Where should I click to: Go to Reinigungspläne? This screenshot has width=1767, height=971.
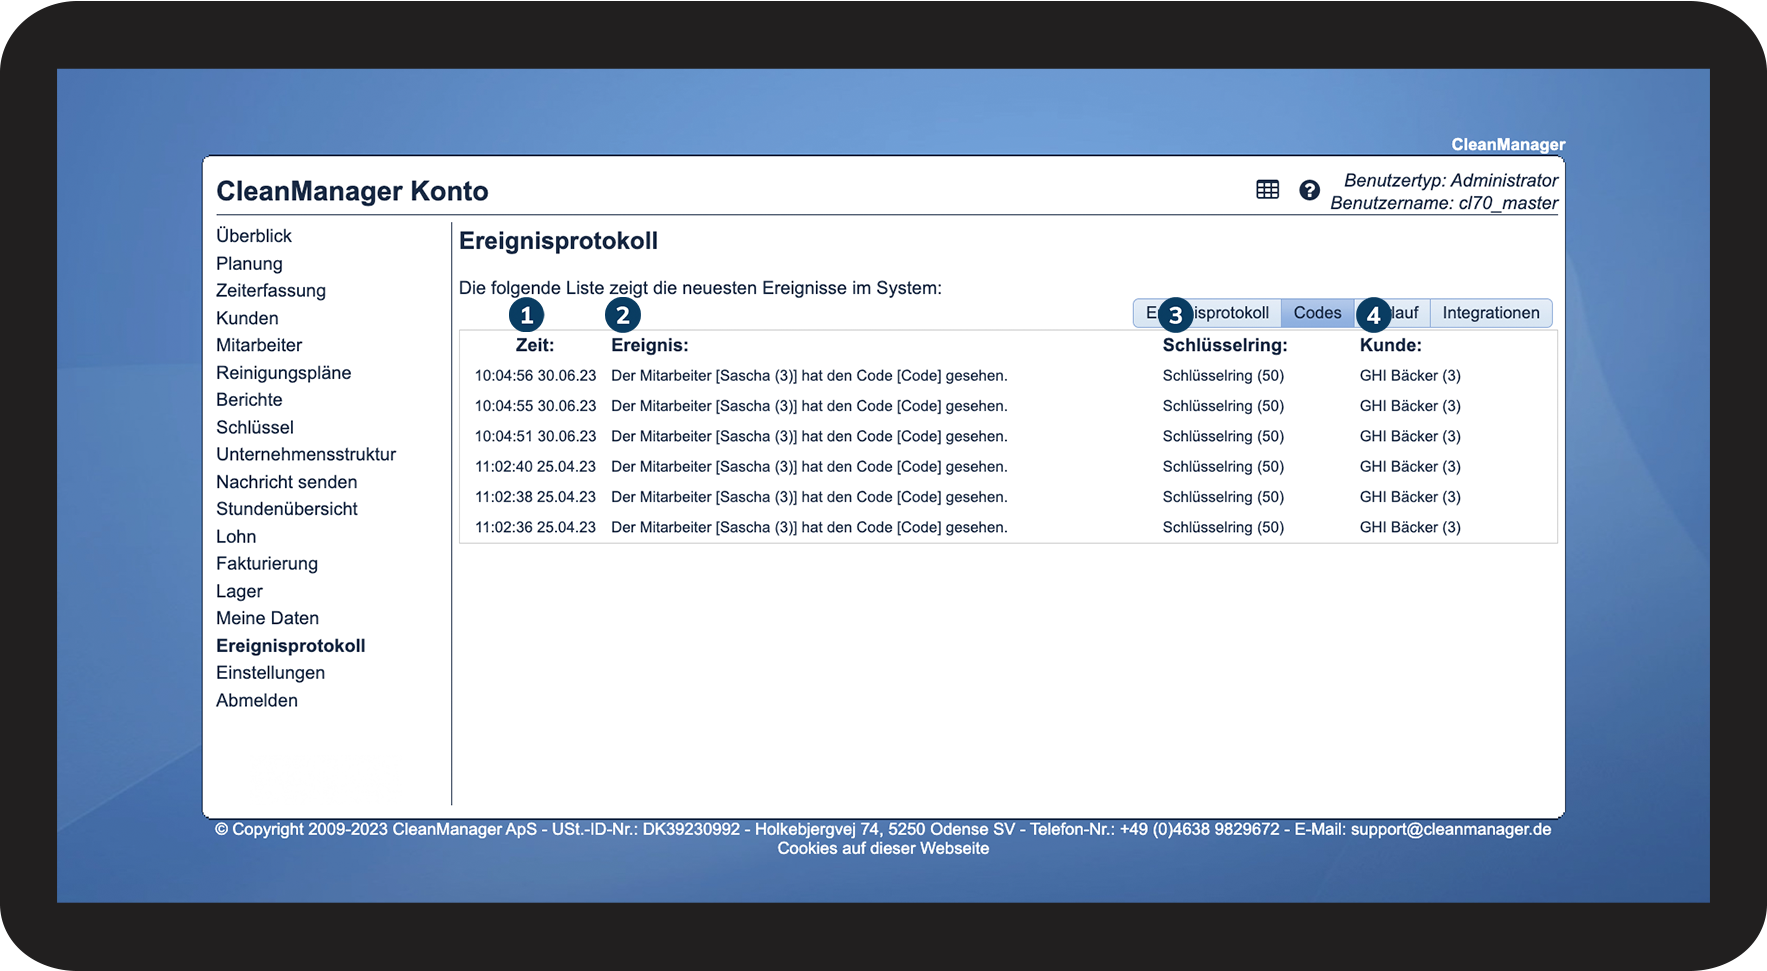point(284,373)
